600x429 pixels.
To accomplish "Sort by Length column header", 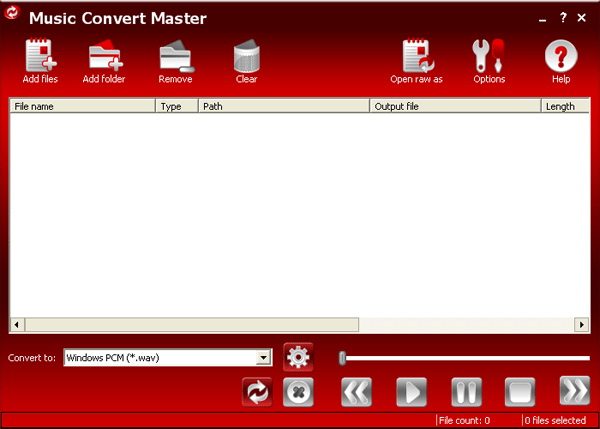I will tap(565, 106).
